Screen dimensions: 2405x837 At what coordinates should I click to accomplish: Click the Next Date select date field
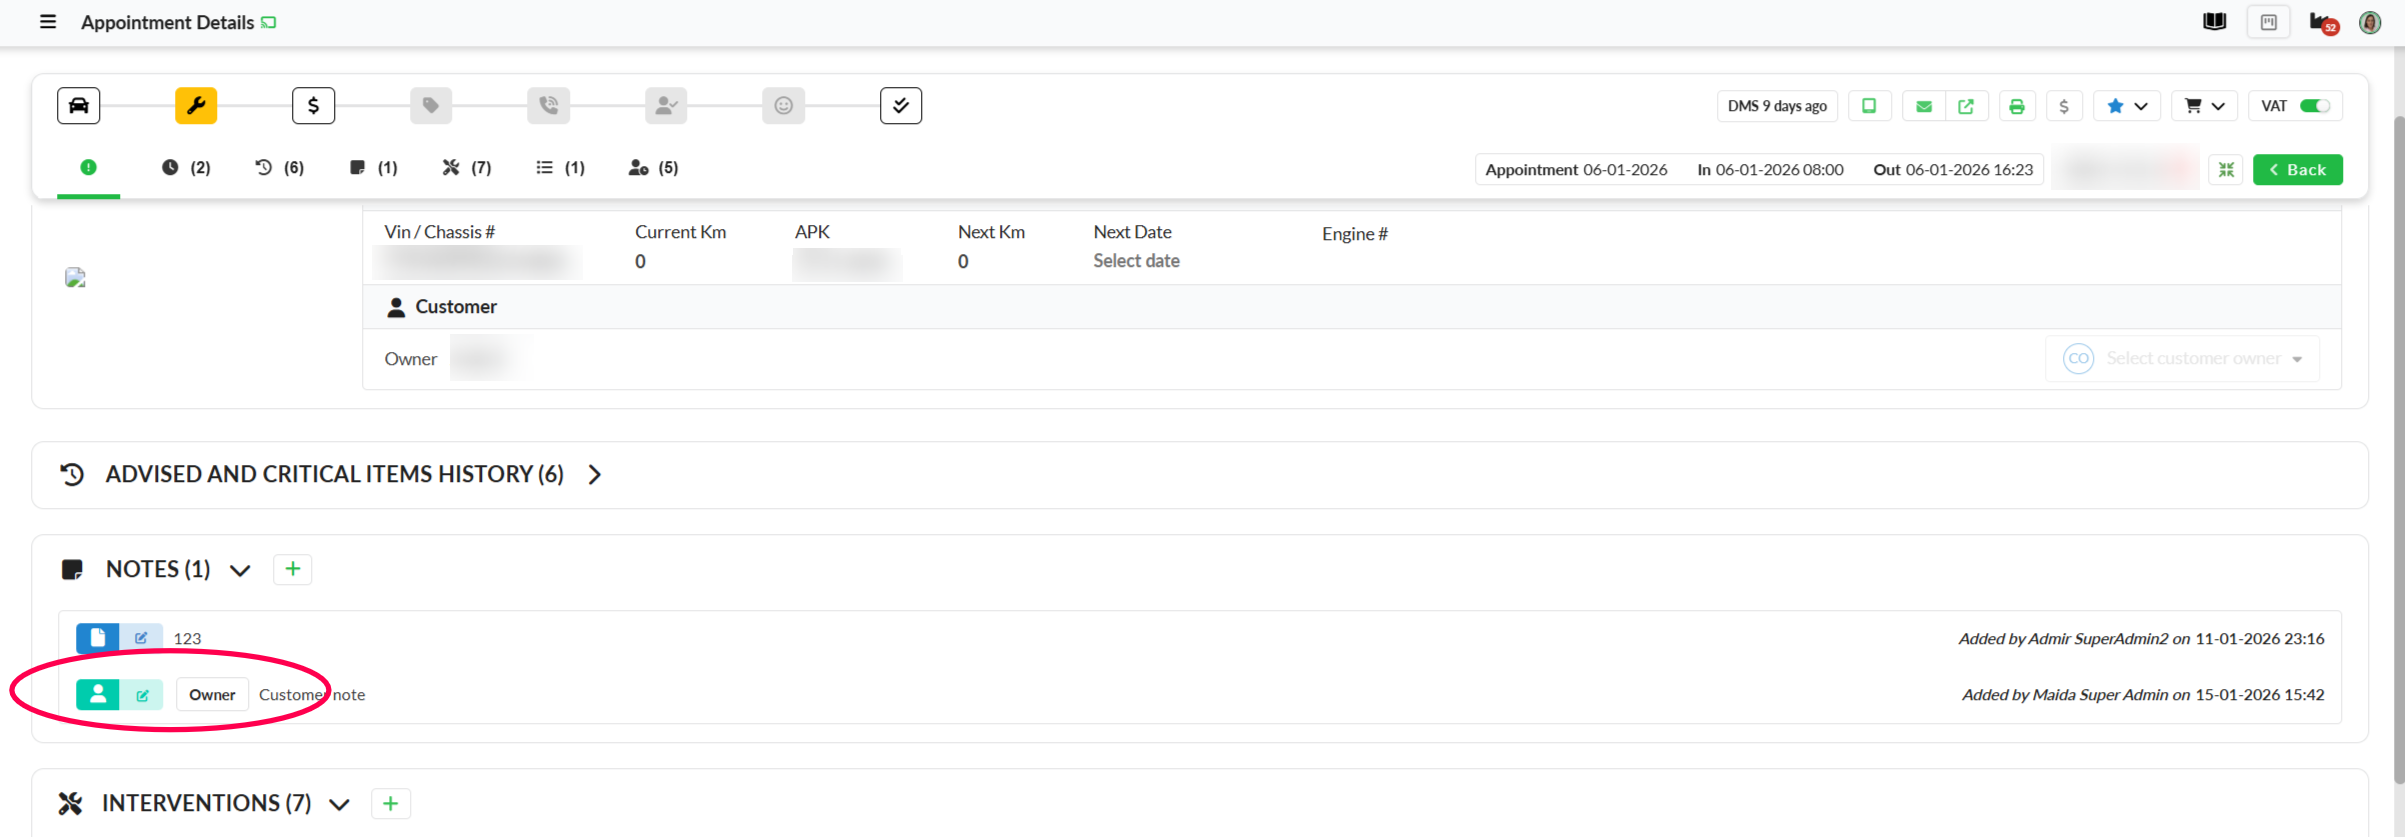coord(1136,261)
